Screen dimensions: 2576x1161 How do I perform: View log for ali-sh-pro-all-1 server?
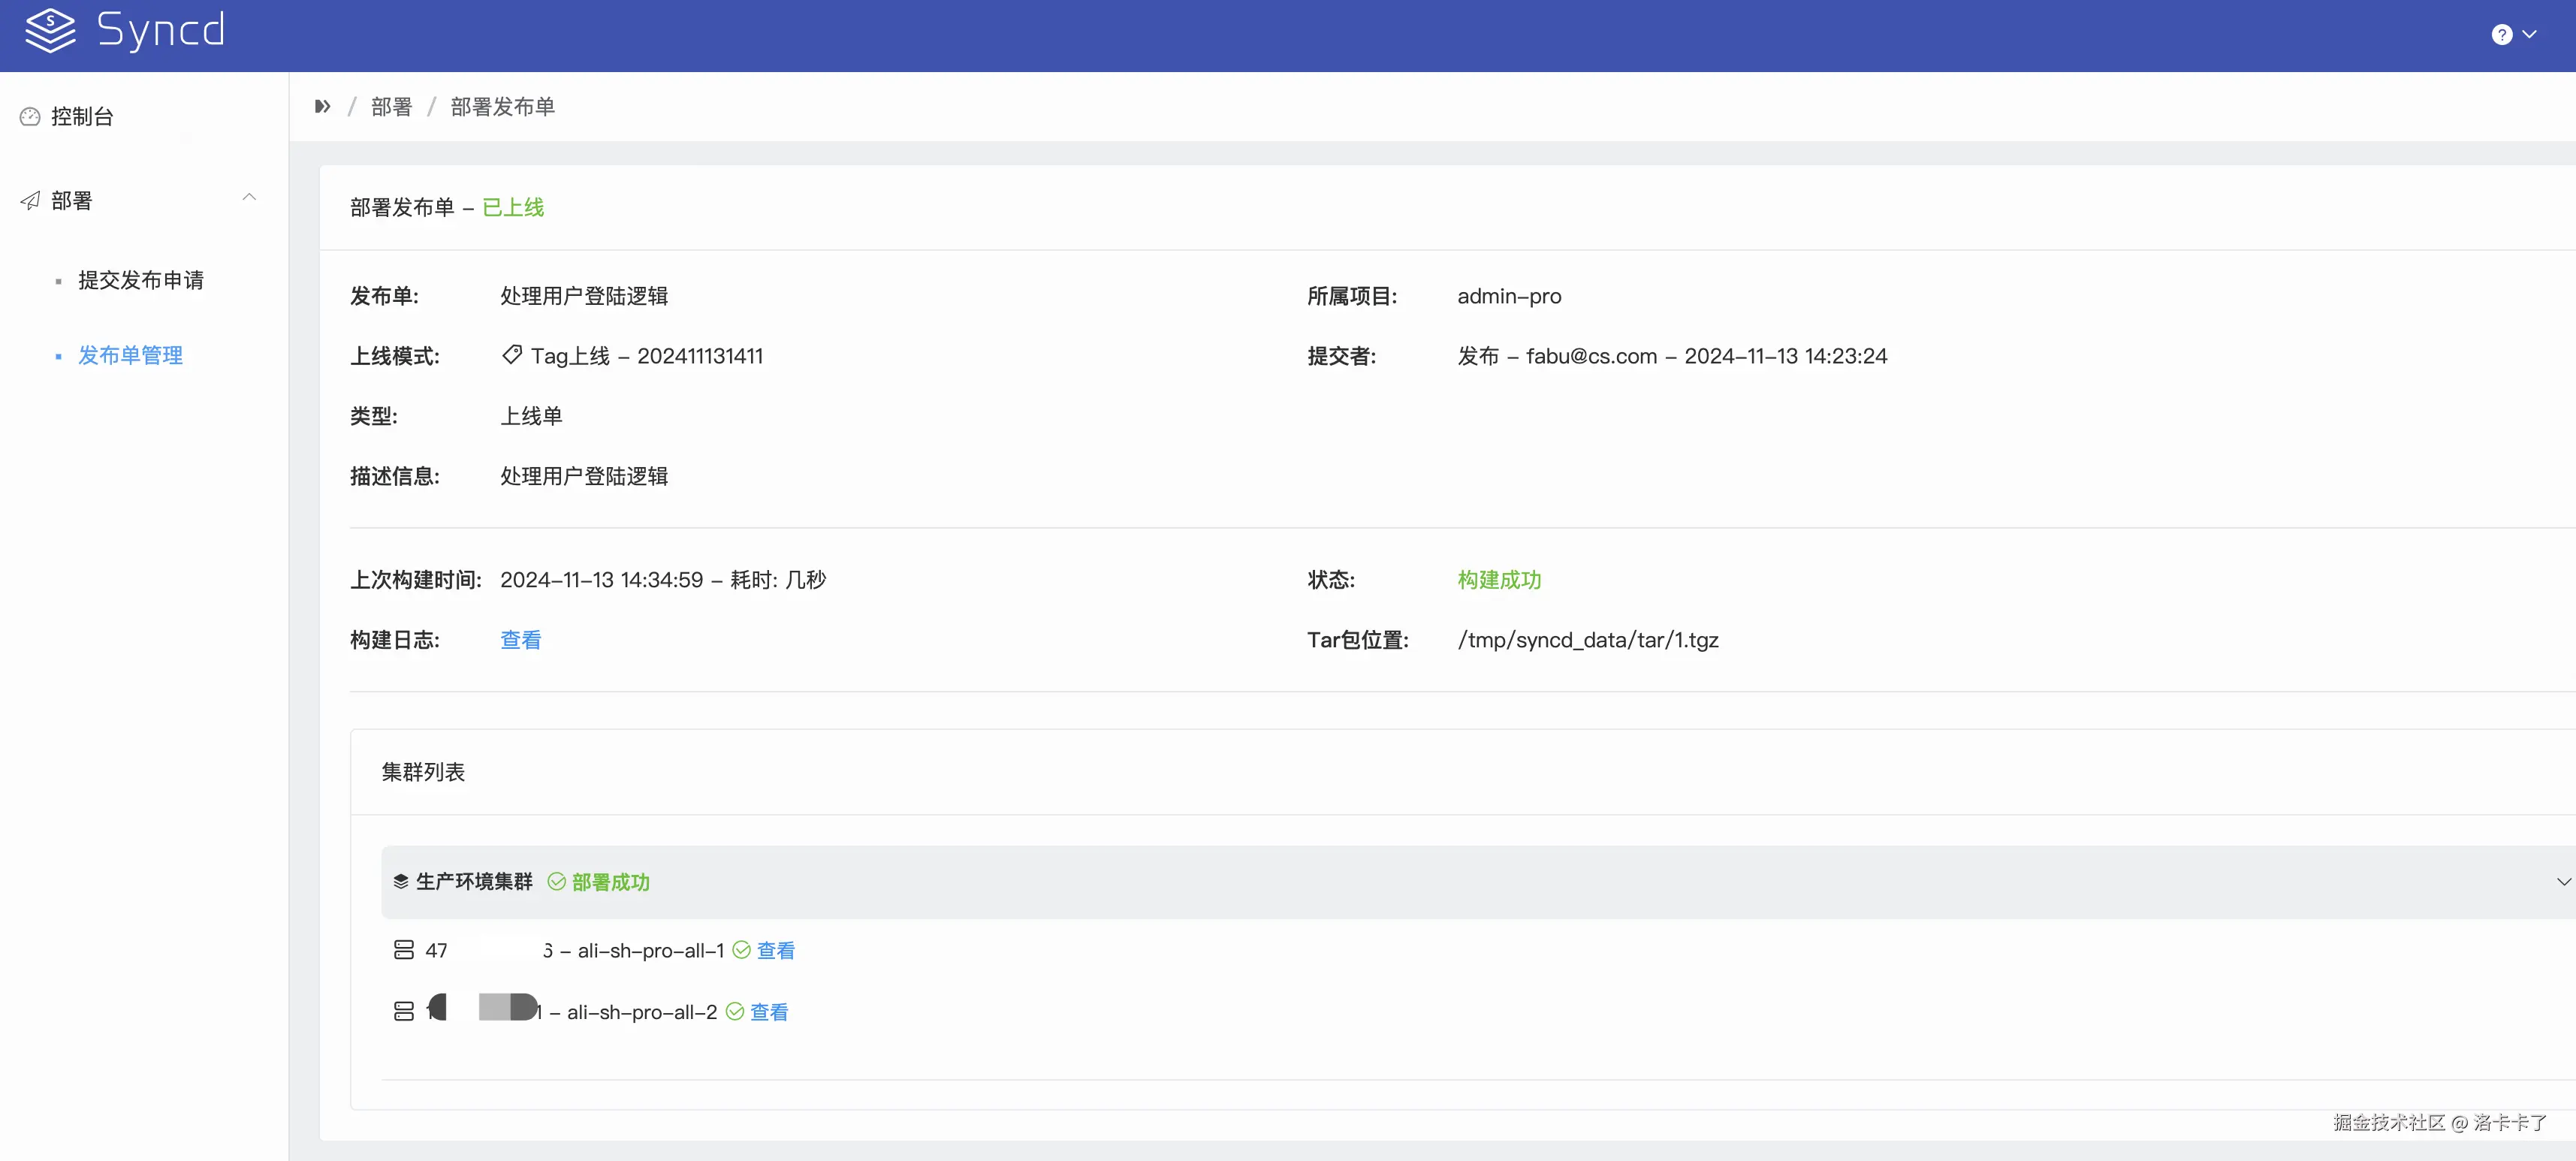click(776, 950)
